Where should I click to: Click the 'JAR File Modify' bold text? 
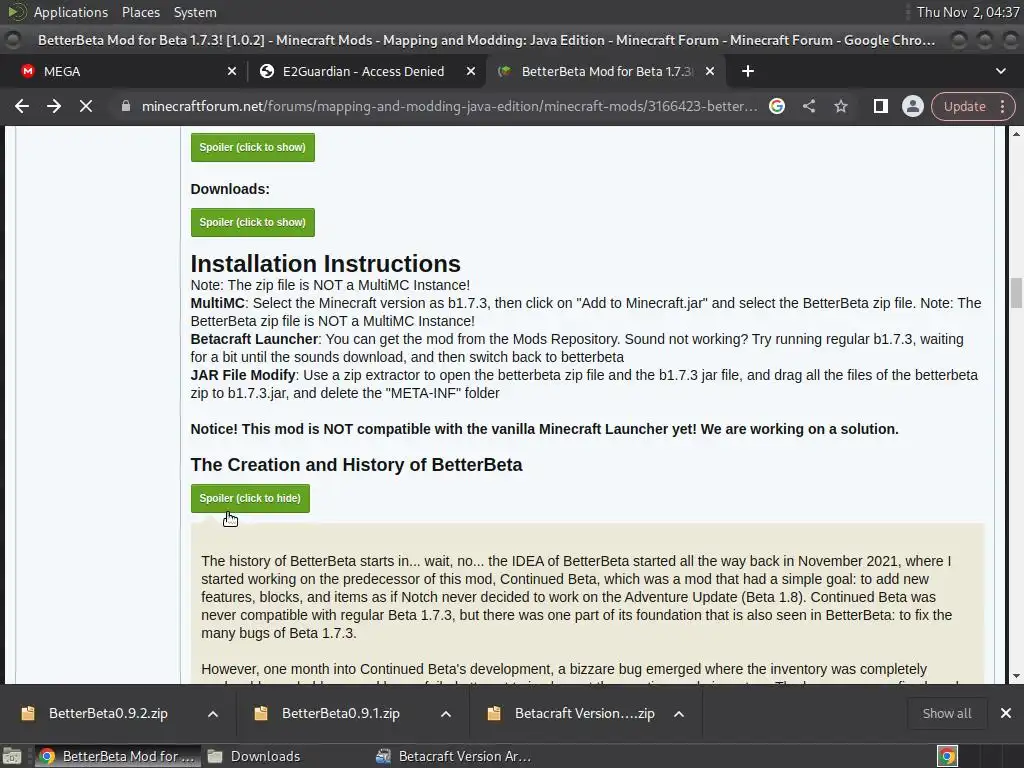coord(243,375)
